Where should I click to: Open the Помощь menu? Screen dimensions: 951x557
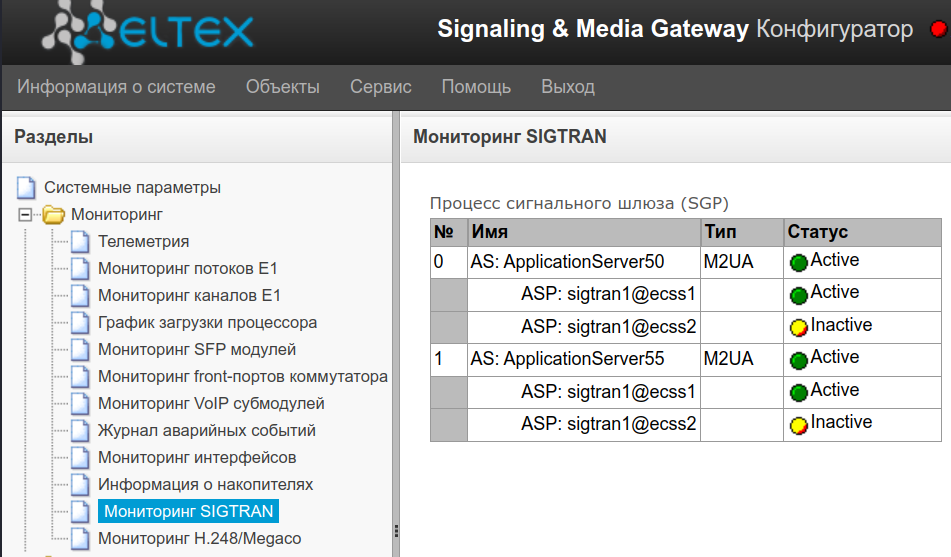pyautogui.click(x=476, y=87)
